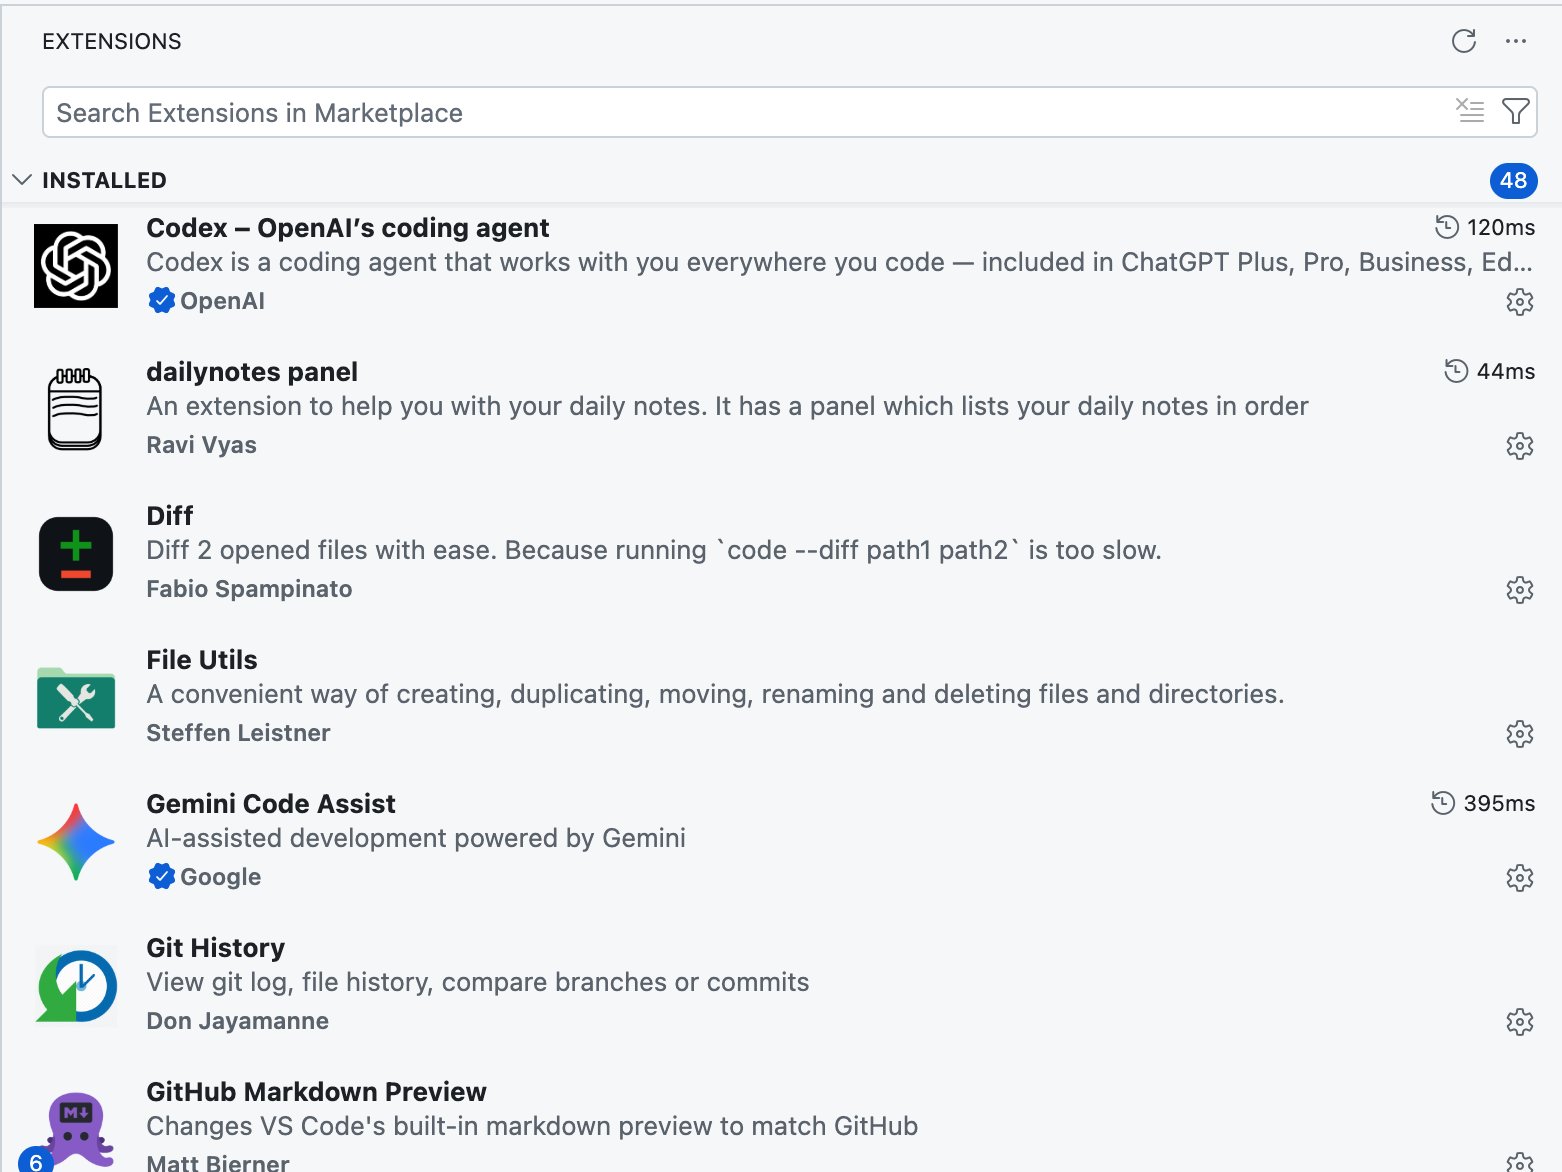Viewport: 1562px width, 1172px height.
Task: Click the Fabio Spampinato publisher name
Action: (250, 589)
